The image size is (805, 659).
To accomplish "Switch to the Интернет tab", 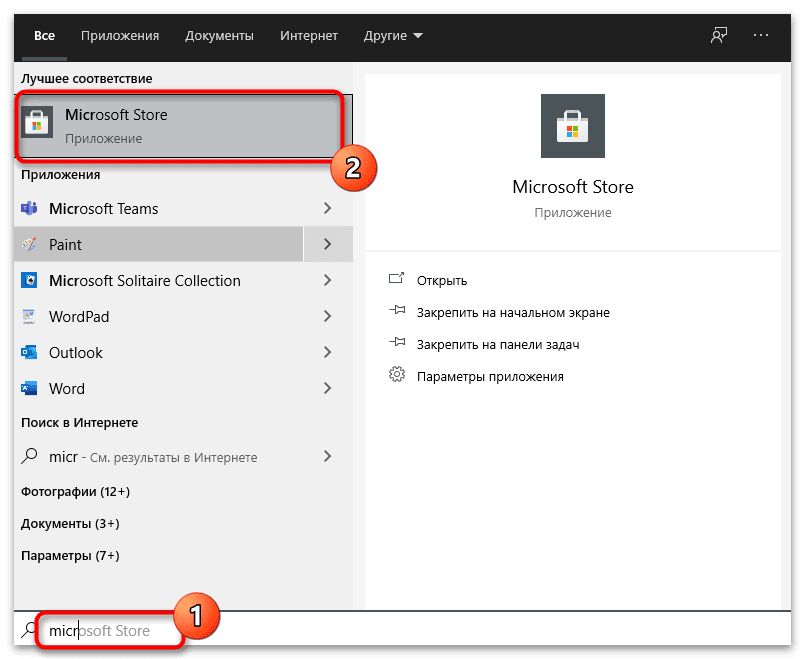I will (x=309, y=35).
